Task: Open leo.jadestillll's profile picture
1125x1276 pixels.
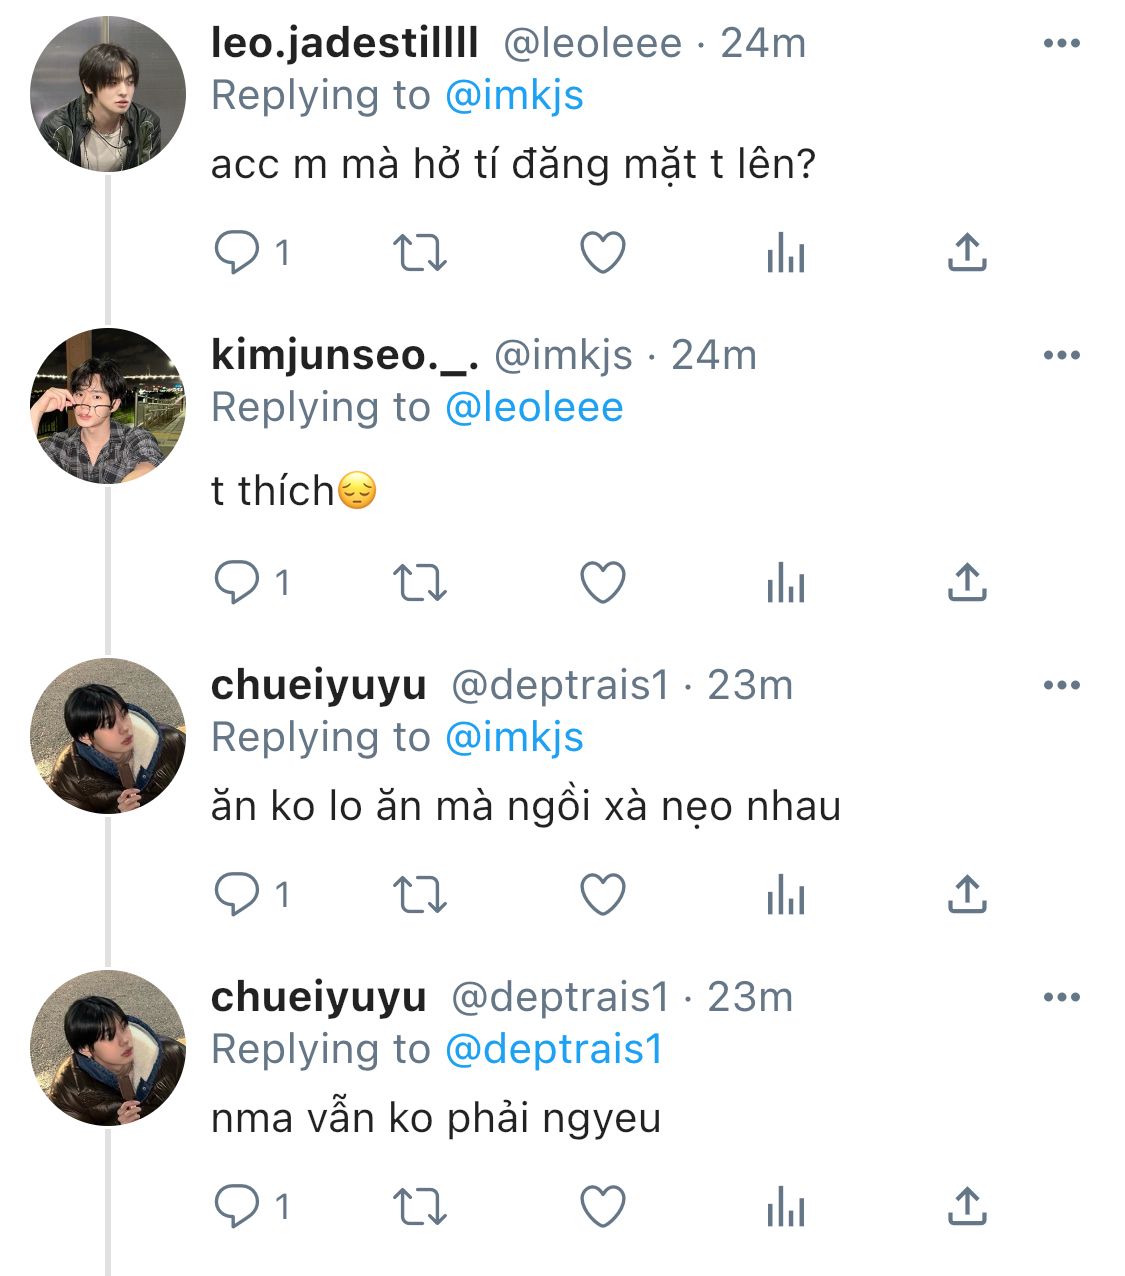Action: 108,95
